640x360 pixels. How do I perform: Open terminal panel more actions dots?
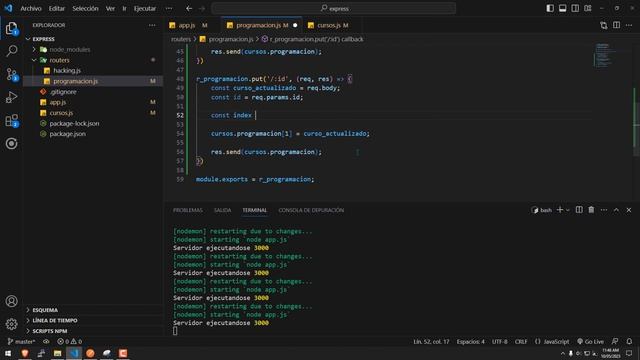click(604, 210)
